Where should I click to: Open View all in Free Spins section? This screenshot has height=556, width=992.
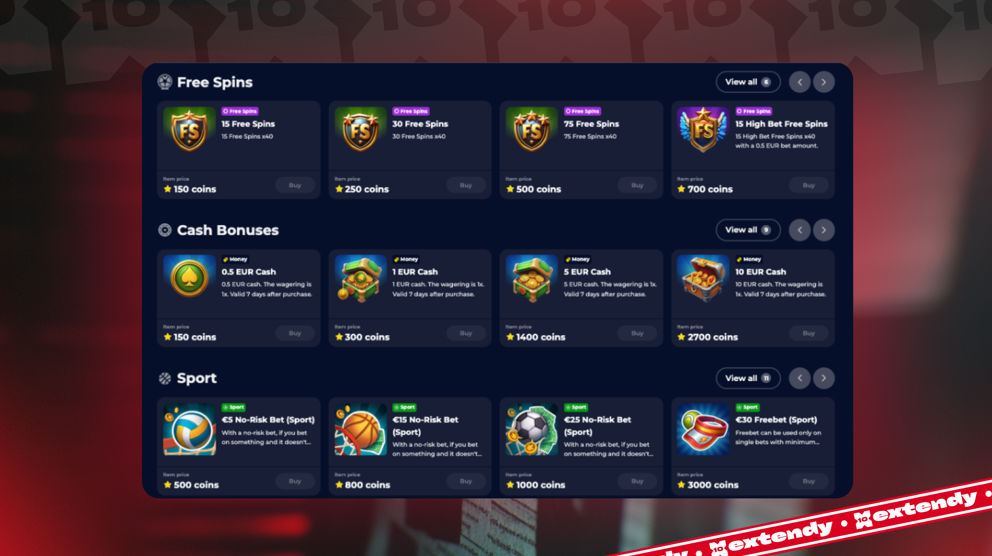click(748, 82)
